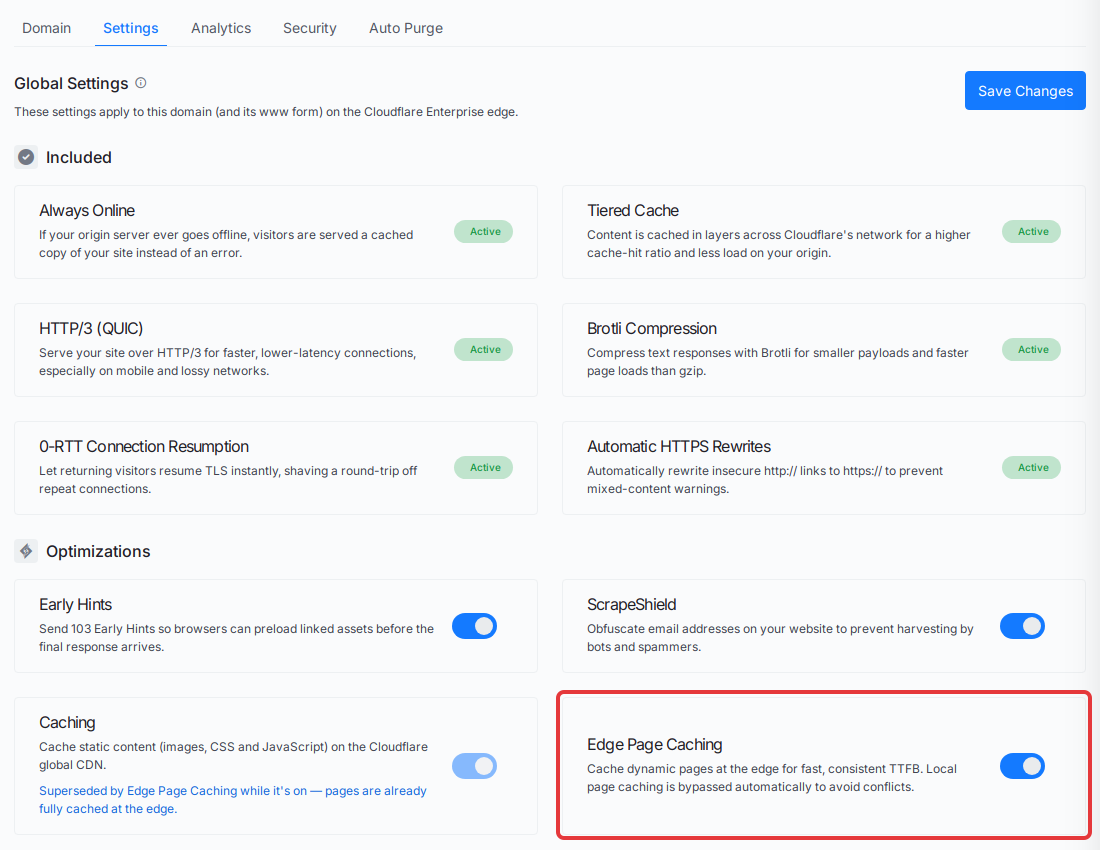Screen dimensions: 1100x850
Task: Click the info icon beside Global Settings
Action: coord(141,83)
